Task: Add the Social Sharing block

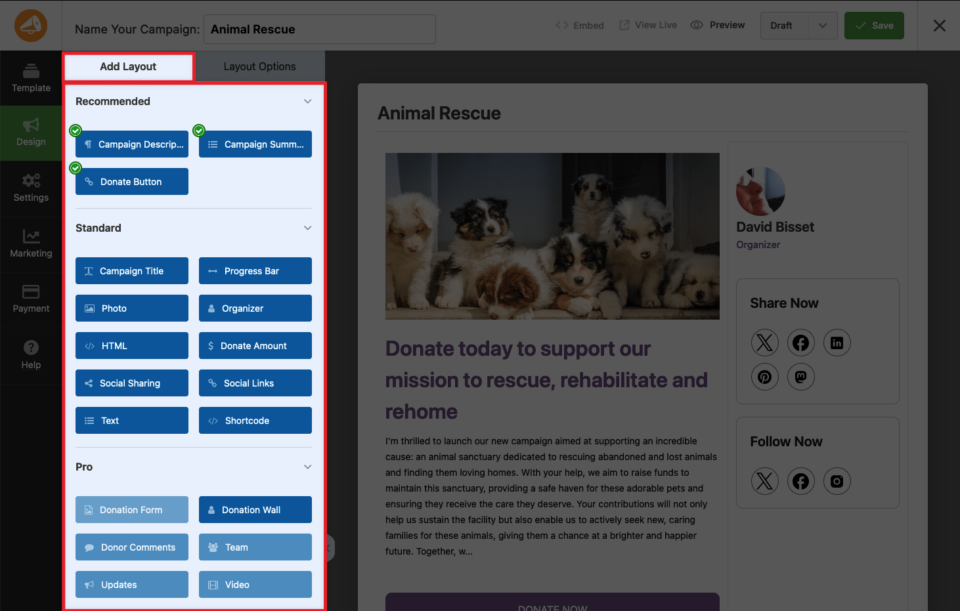Action: coord(132,383)
